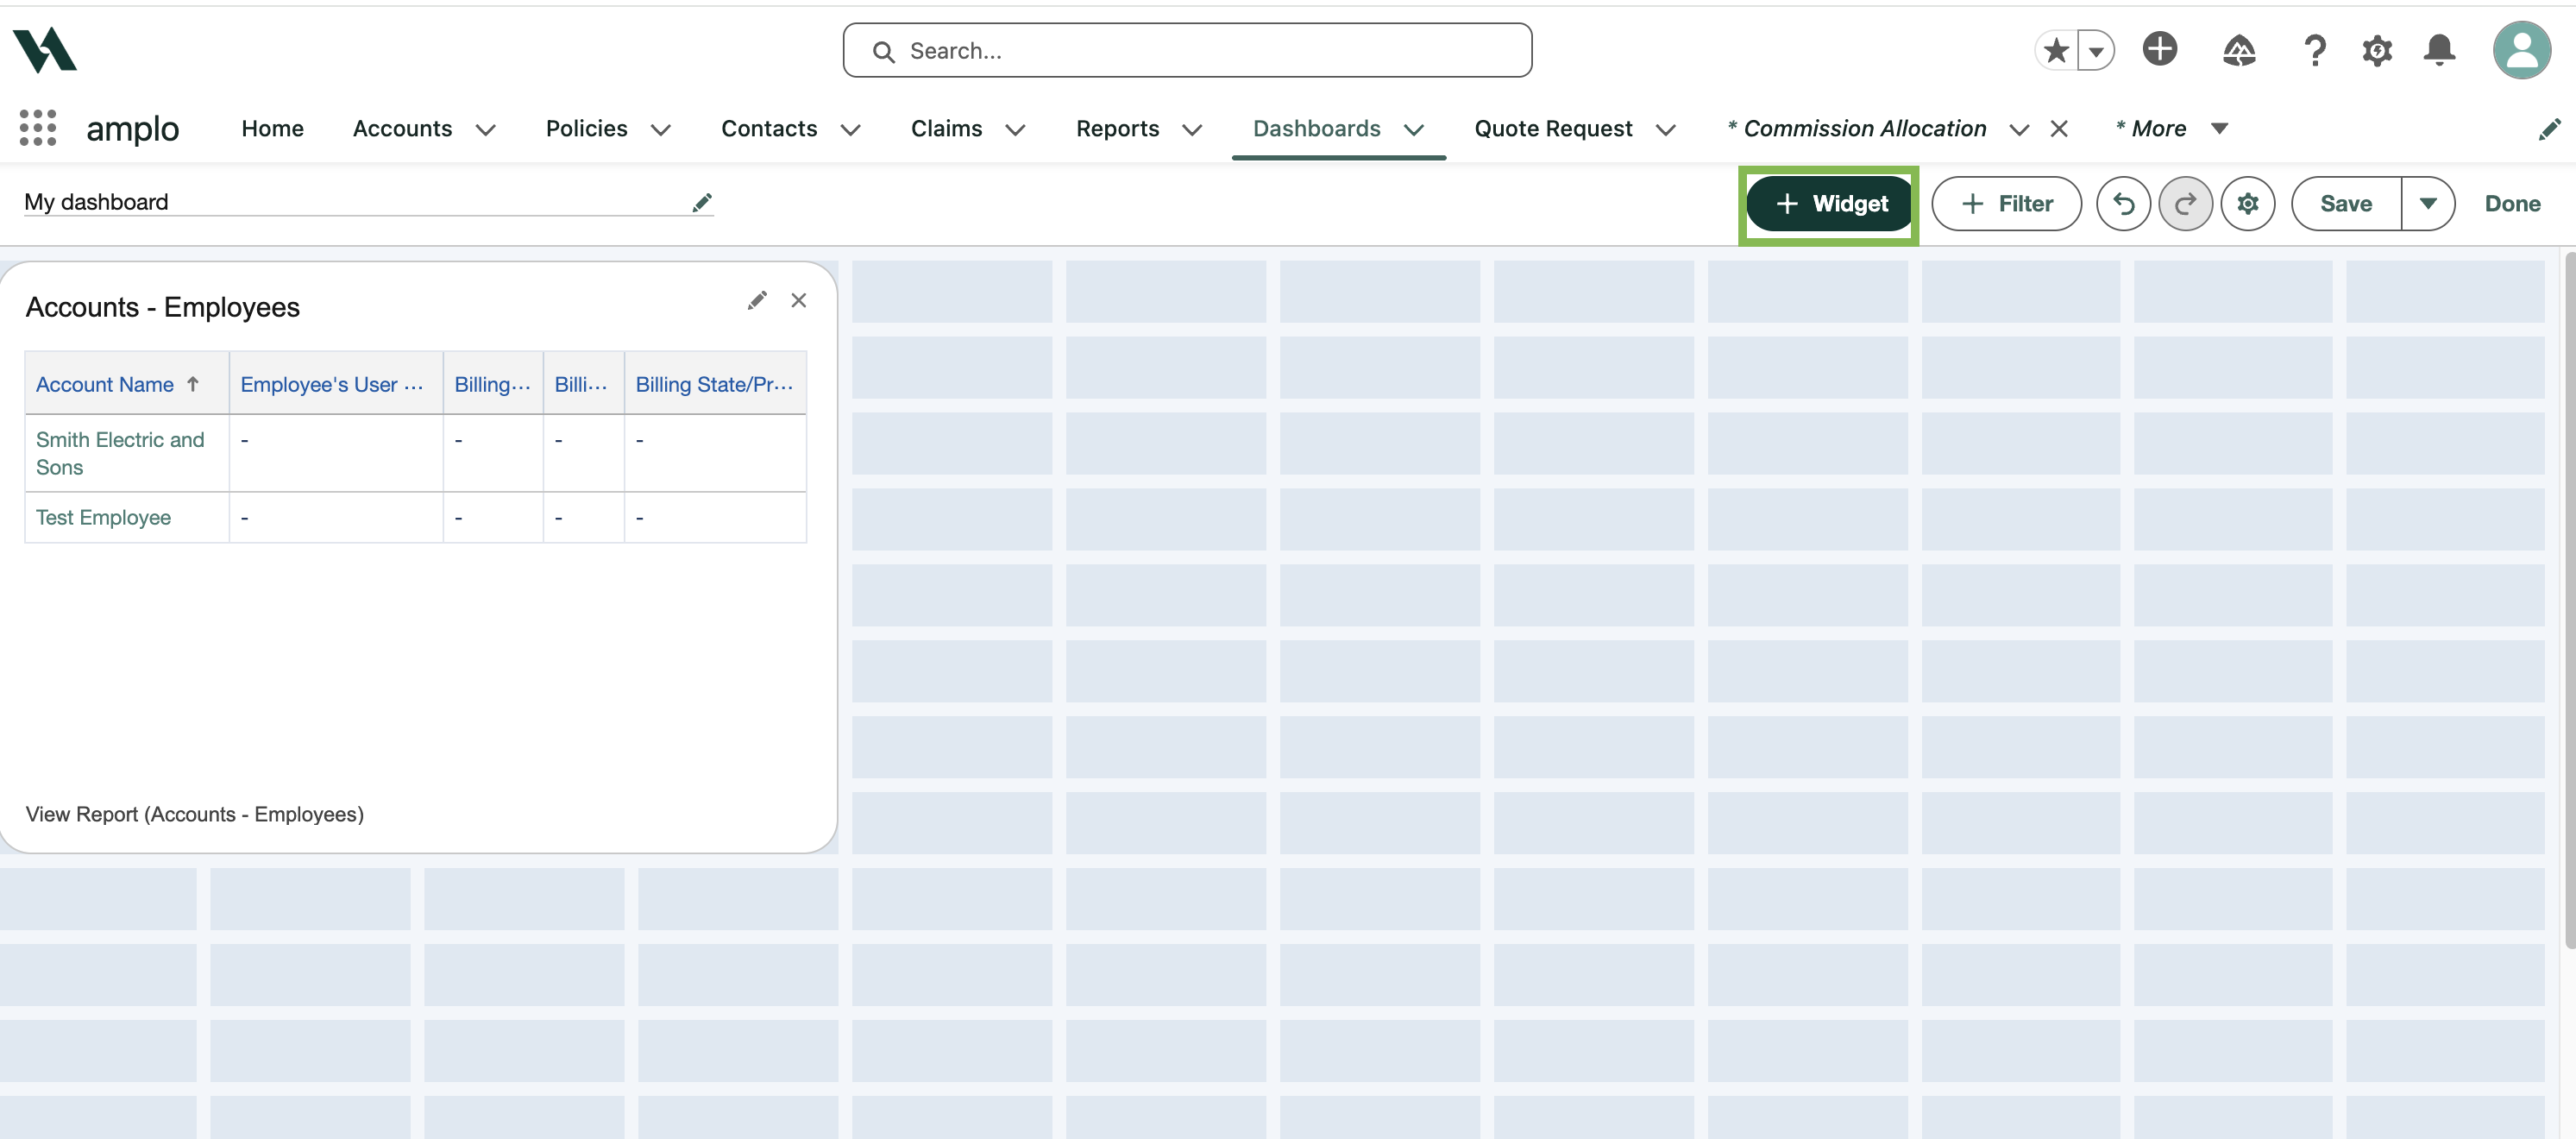Expand the Quote Request tab chevron
The image size is (2576, 1139).
coord(1665,130)
